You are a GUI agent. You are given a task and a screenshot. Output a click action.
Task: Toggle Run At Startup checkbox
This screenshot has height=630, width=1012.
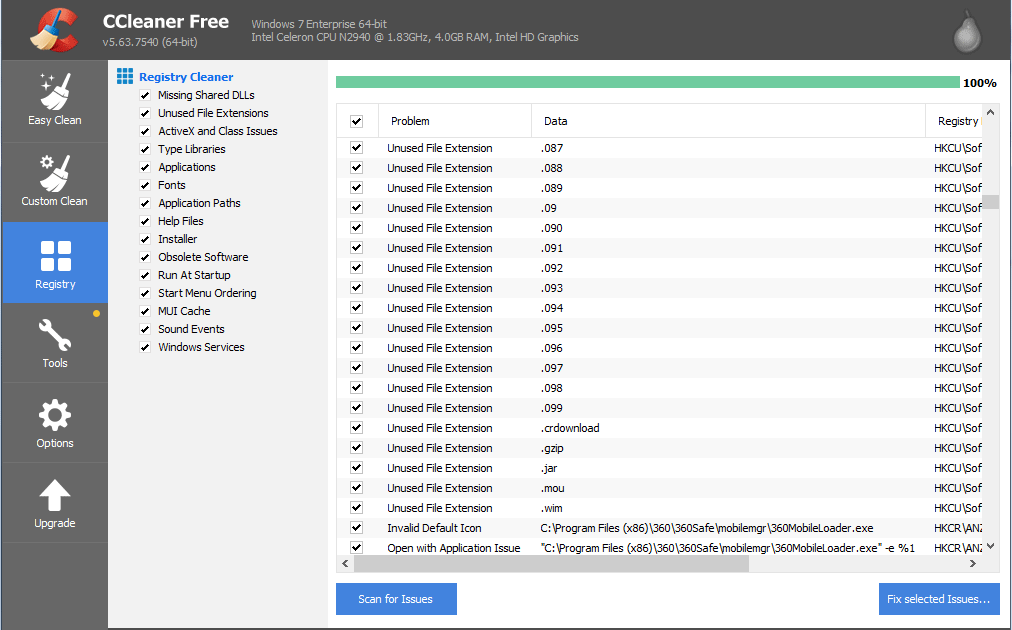coord(145,275)
